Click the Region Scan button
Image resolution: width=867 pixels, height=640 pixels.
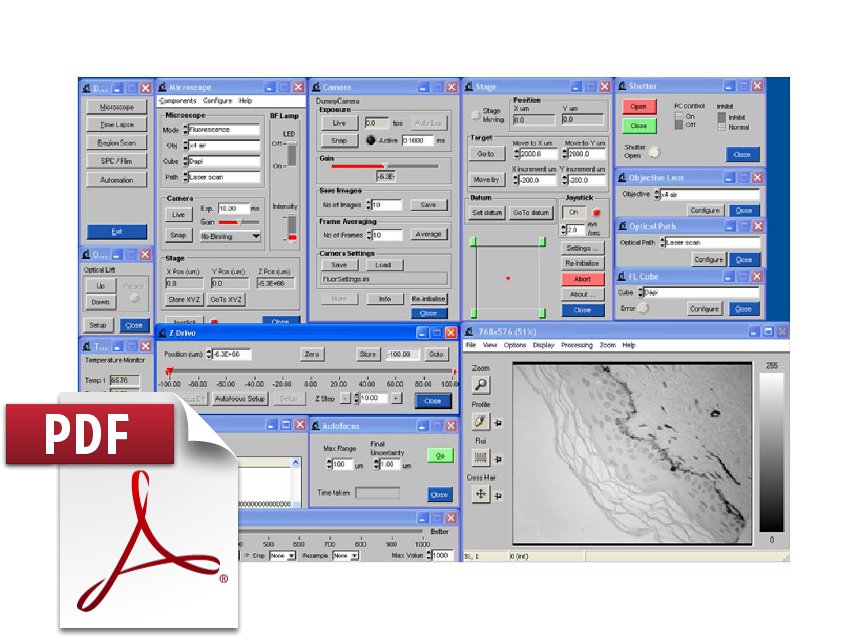(x=117, y=143)
